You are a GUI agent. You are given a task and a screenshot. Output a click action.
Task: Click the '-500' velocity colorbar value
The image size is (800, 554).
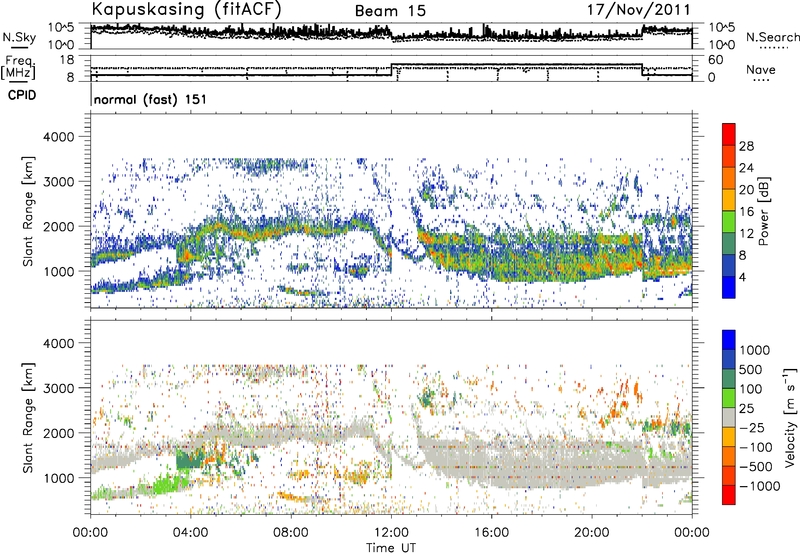coord(756,467)
